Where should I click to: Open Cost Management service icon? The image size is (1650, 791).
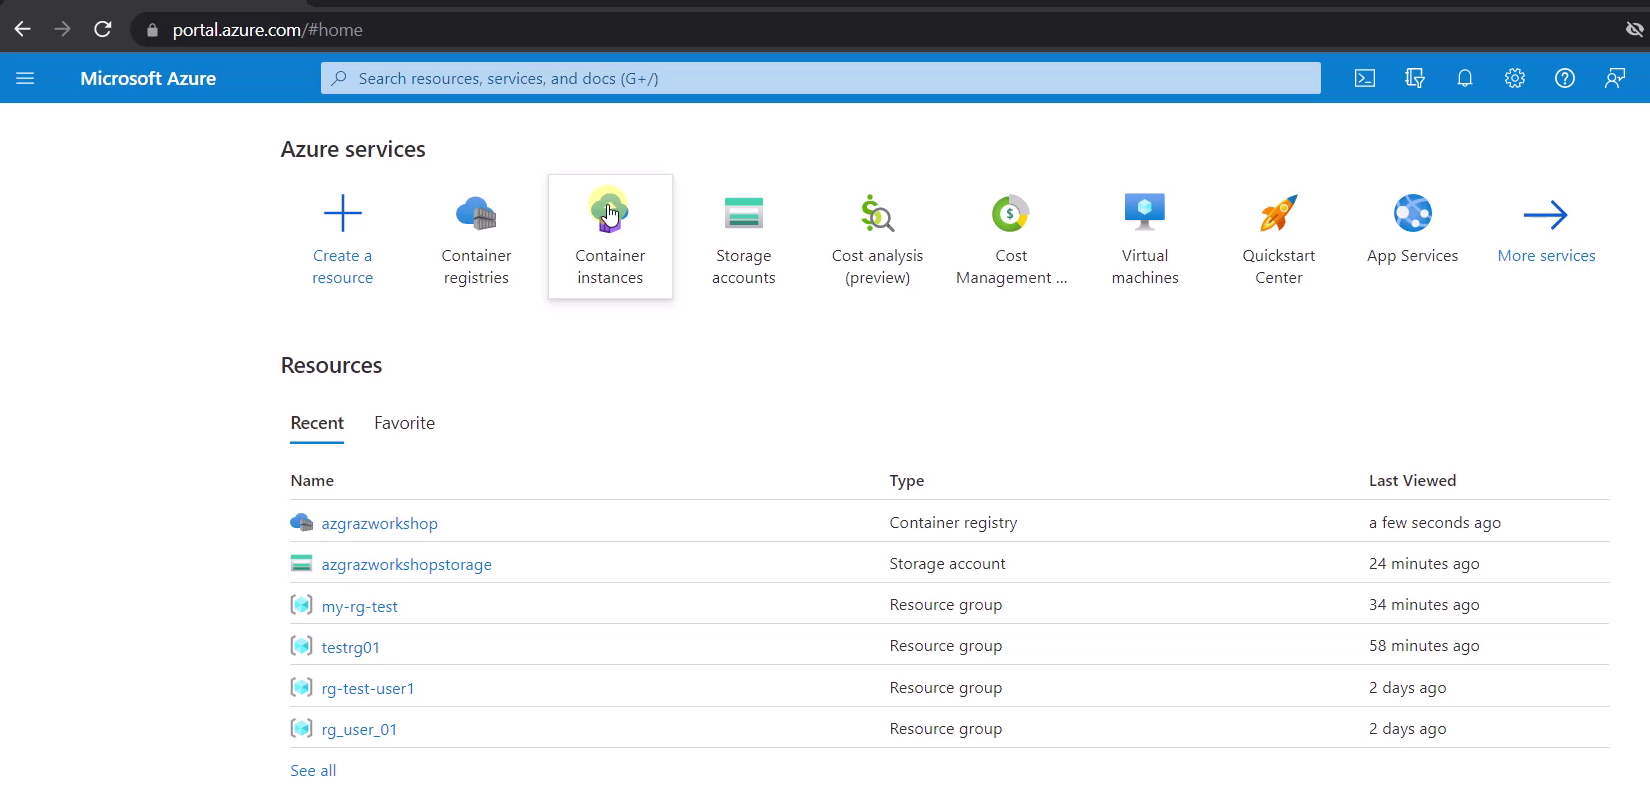pos(1011,213)
